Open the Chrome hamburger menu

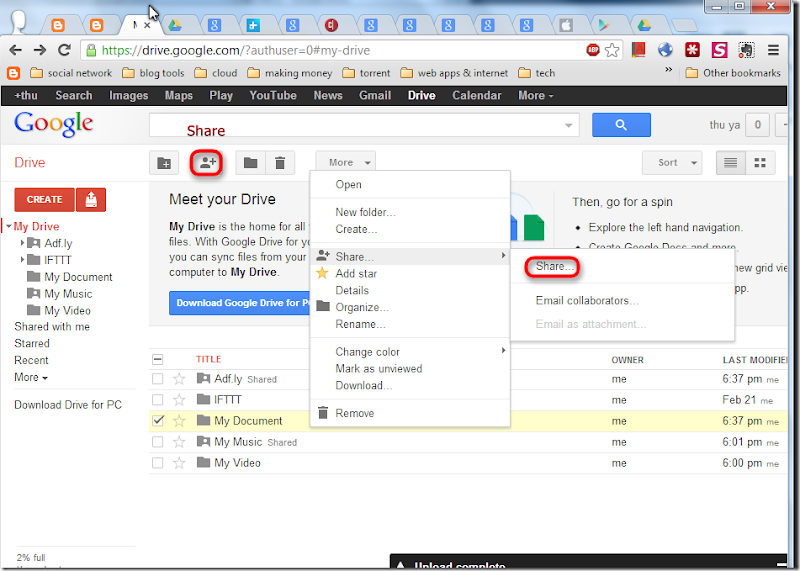pyautogui.click(x=773, y=50)
